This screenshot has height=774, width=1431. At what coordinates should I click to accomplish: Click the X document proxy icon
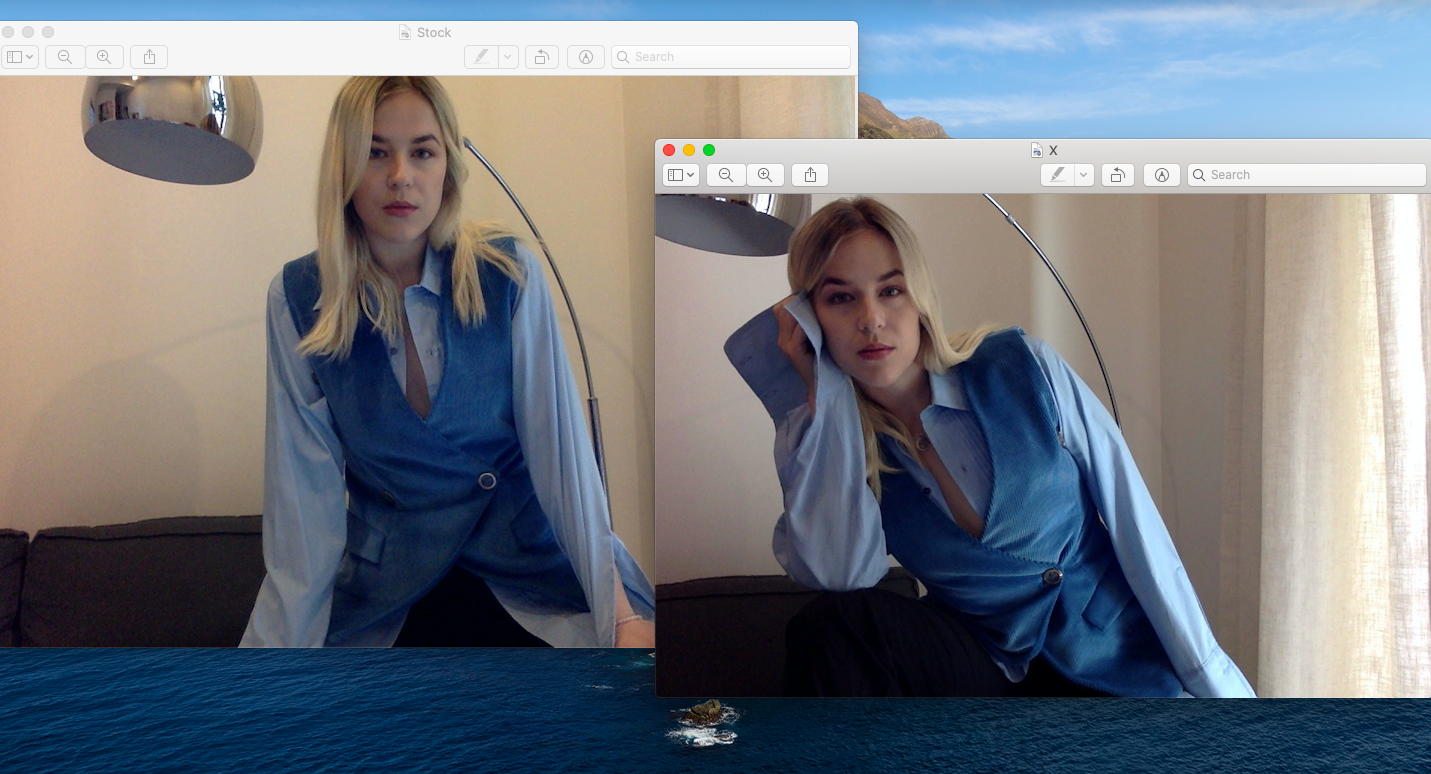pos(1037,151)
